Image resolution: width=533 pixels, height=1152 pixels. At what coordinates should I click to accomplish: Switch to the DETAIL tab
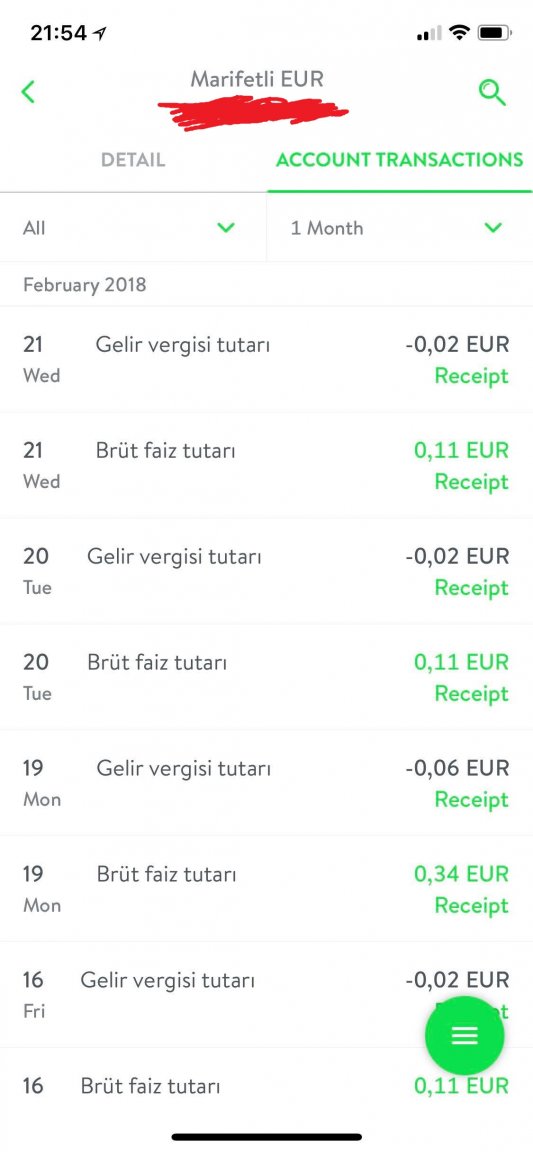click(133, 160)
